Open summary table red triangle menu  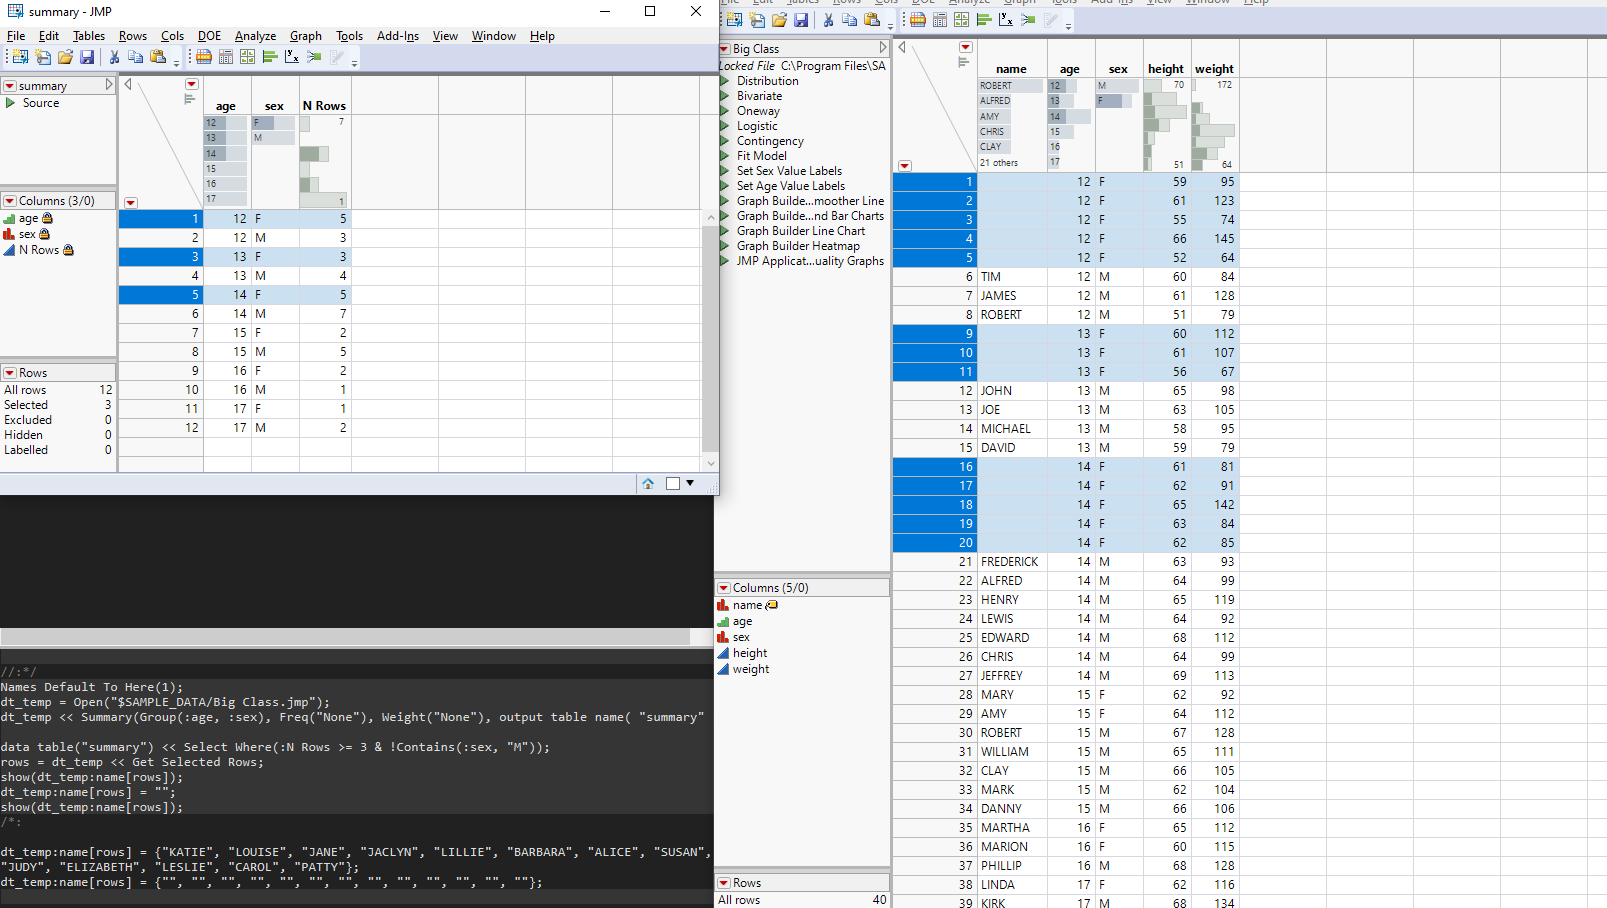tap(9, 86)
